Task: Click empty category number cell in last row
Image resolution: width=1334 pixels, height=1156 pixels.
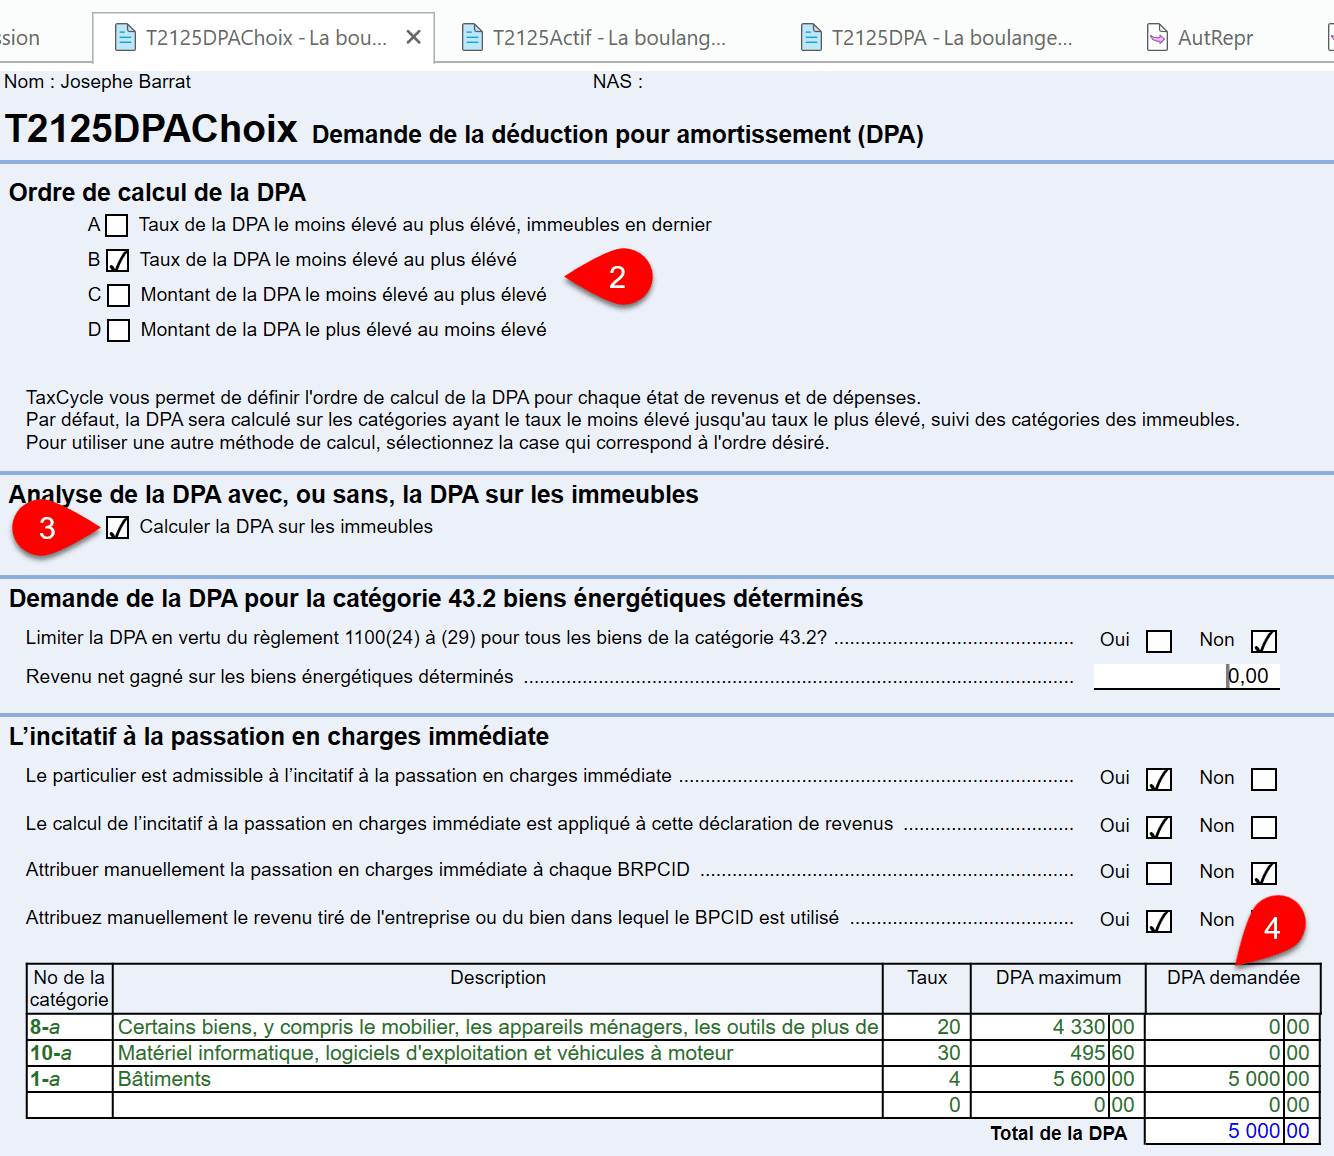Action: (x=69, y=1105)
